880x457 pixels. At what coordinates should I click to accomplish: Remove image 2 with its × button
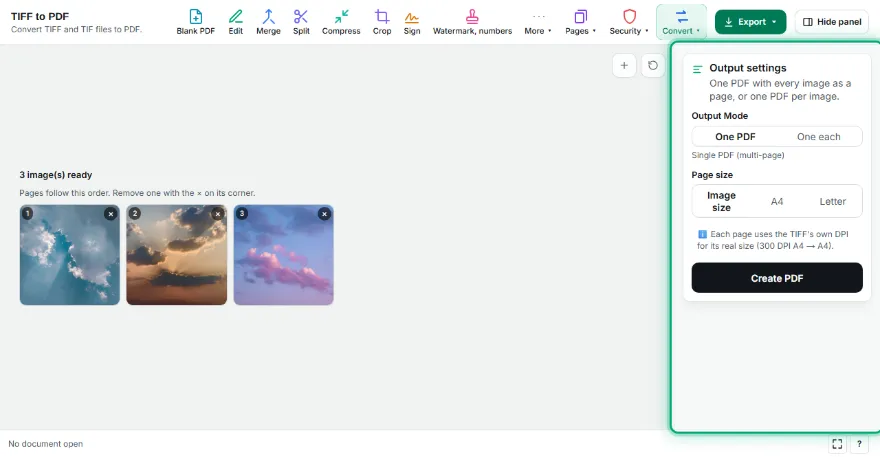[218, 214]
